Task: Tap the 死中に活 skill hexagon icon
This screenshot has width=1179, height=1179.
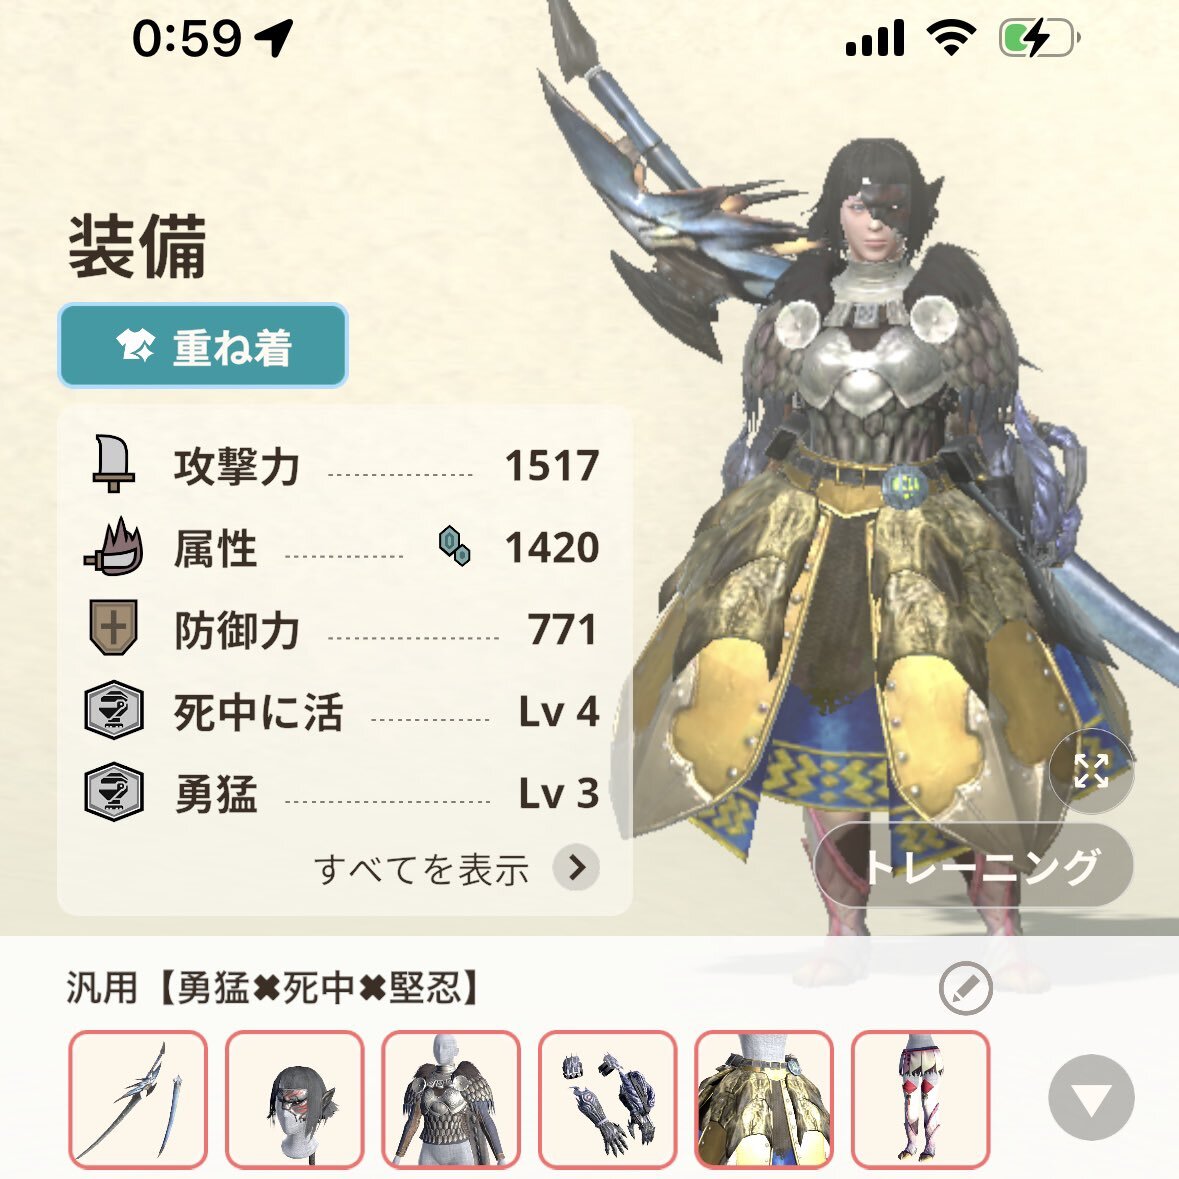Action: tap(114, 710)
